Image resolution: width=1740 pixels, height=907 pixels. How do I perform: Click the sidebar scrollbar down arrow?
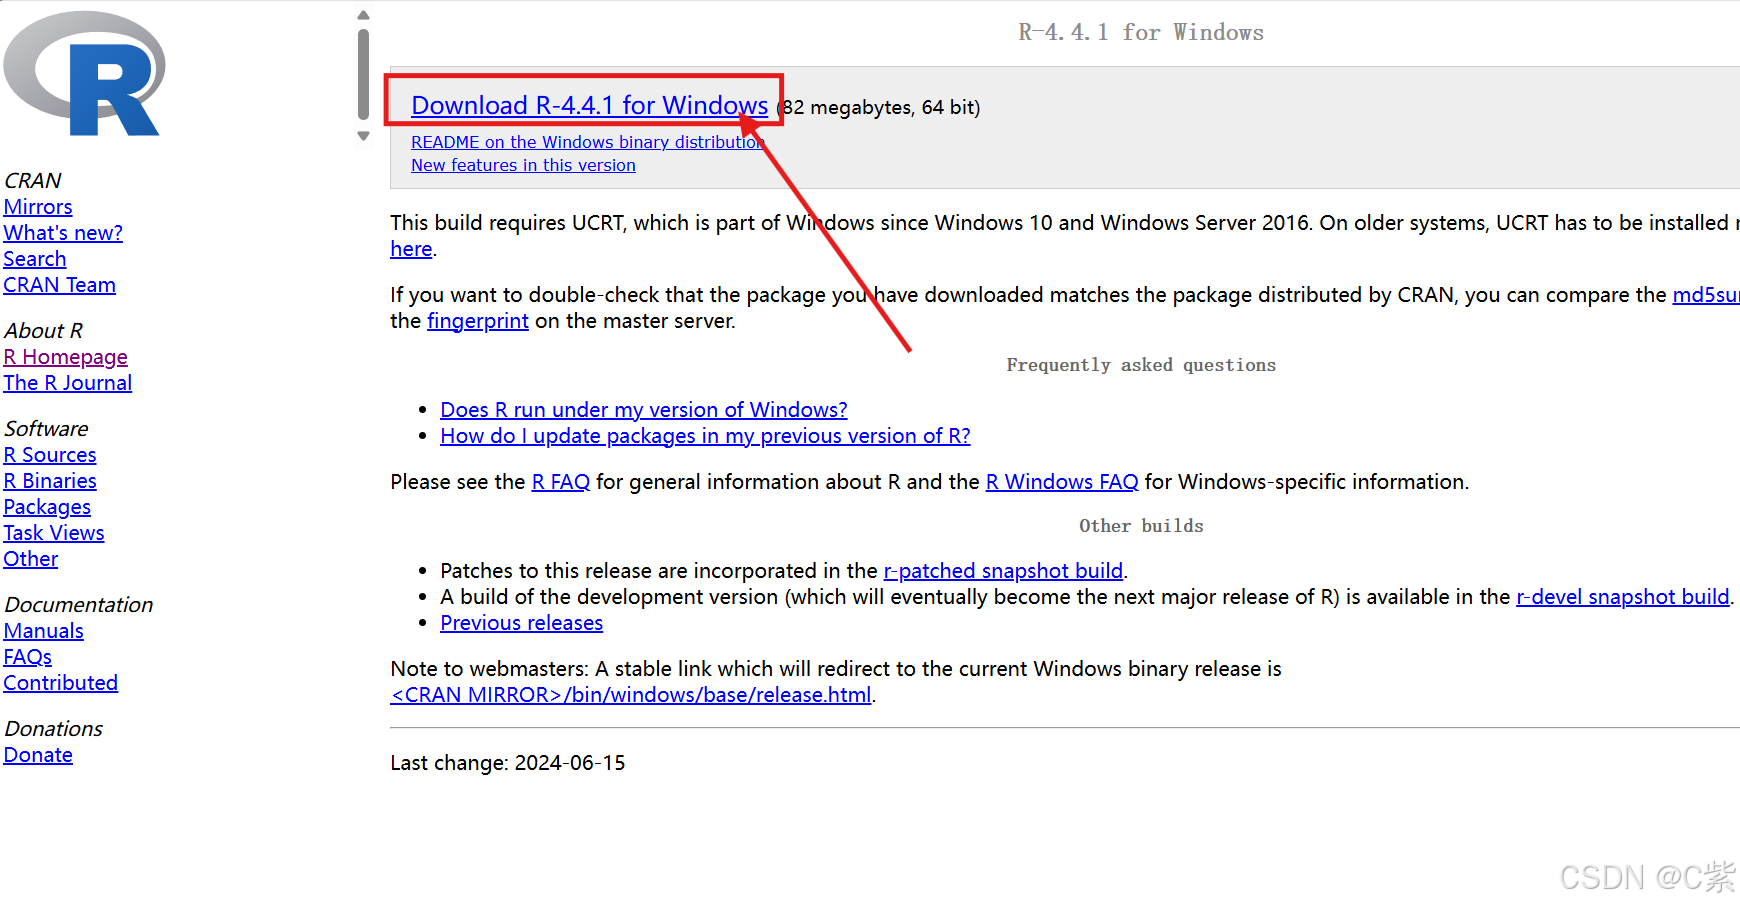pos(363,136)
